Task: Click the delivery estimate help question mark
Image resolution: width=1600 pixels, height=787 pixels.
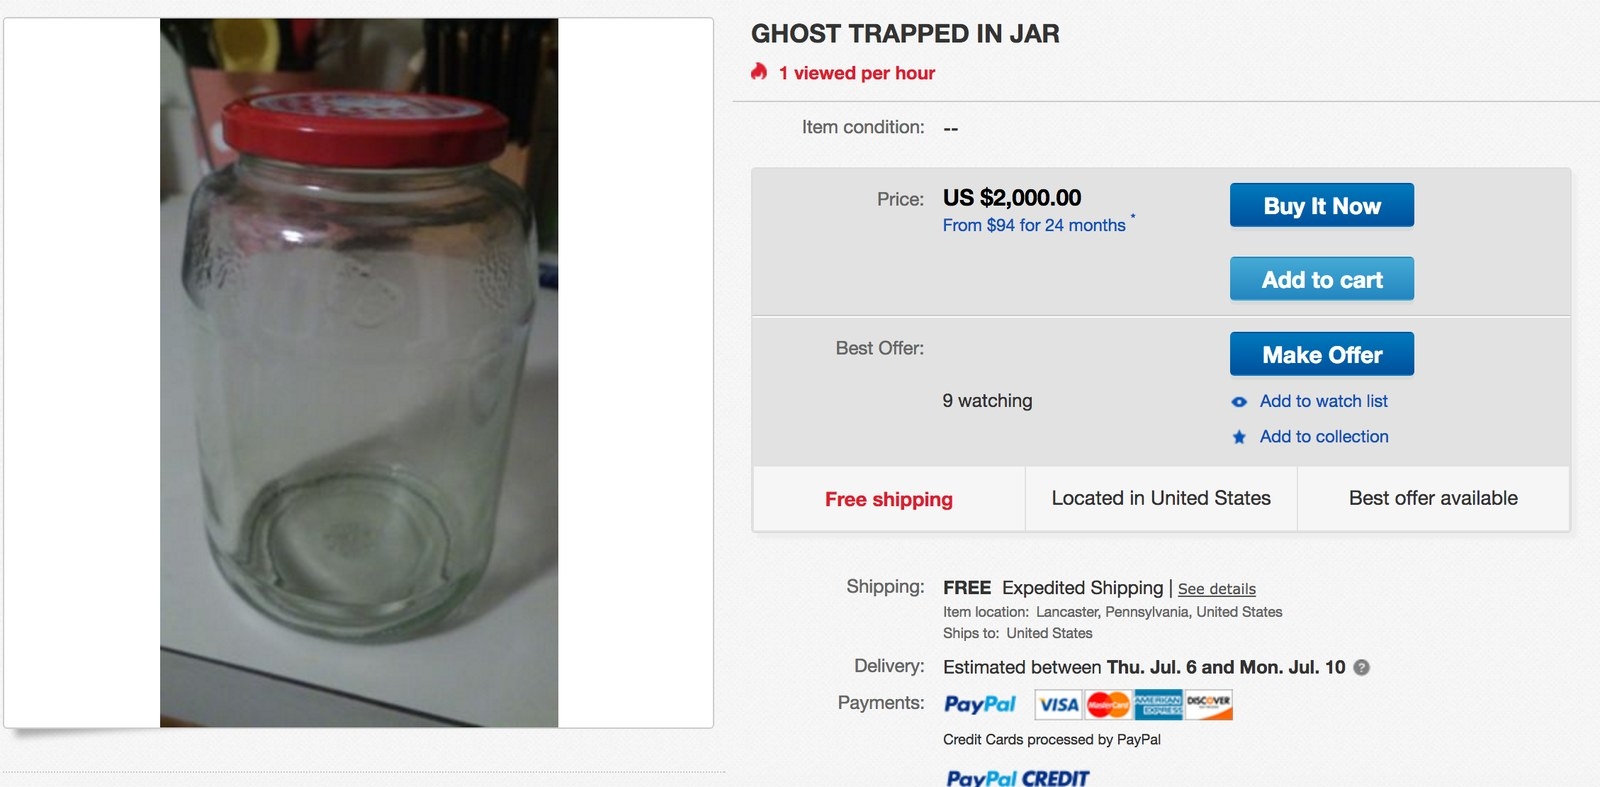Action: [1361, 667]
